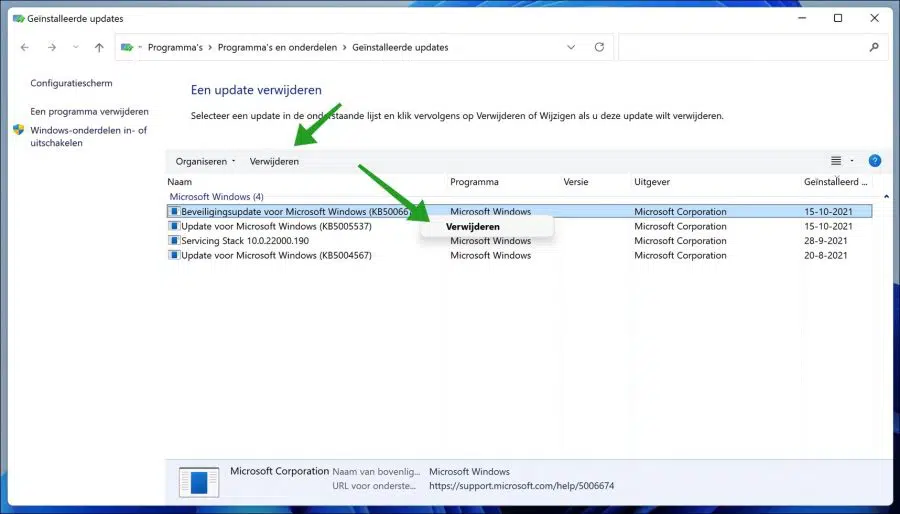Minimize the Geïnstalleerde updates window
Image resolution: width=900 pixels, height=514 pixels.
tap(802, 18)
